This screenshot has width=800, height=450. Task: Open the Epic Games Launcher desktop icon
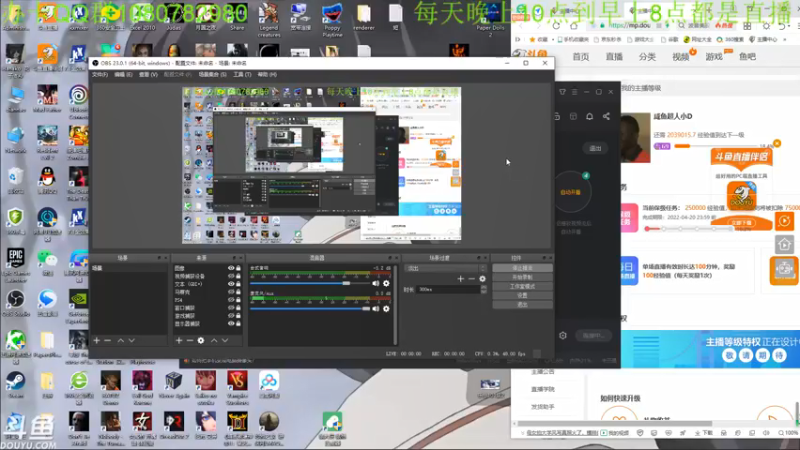tap(15, 264)
